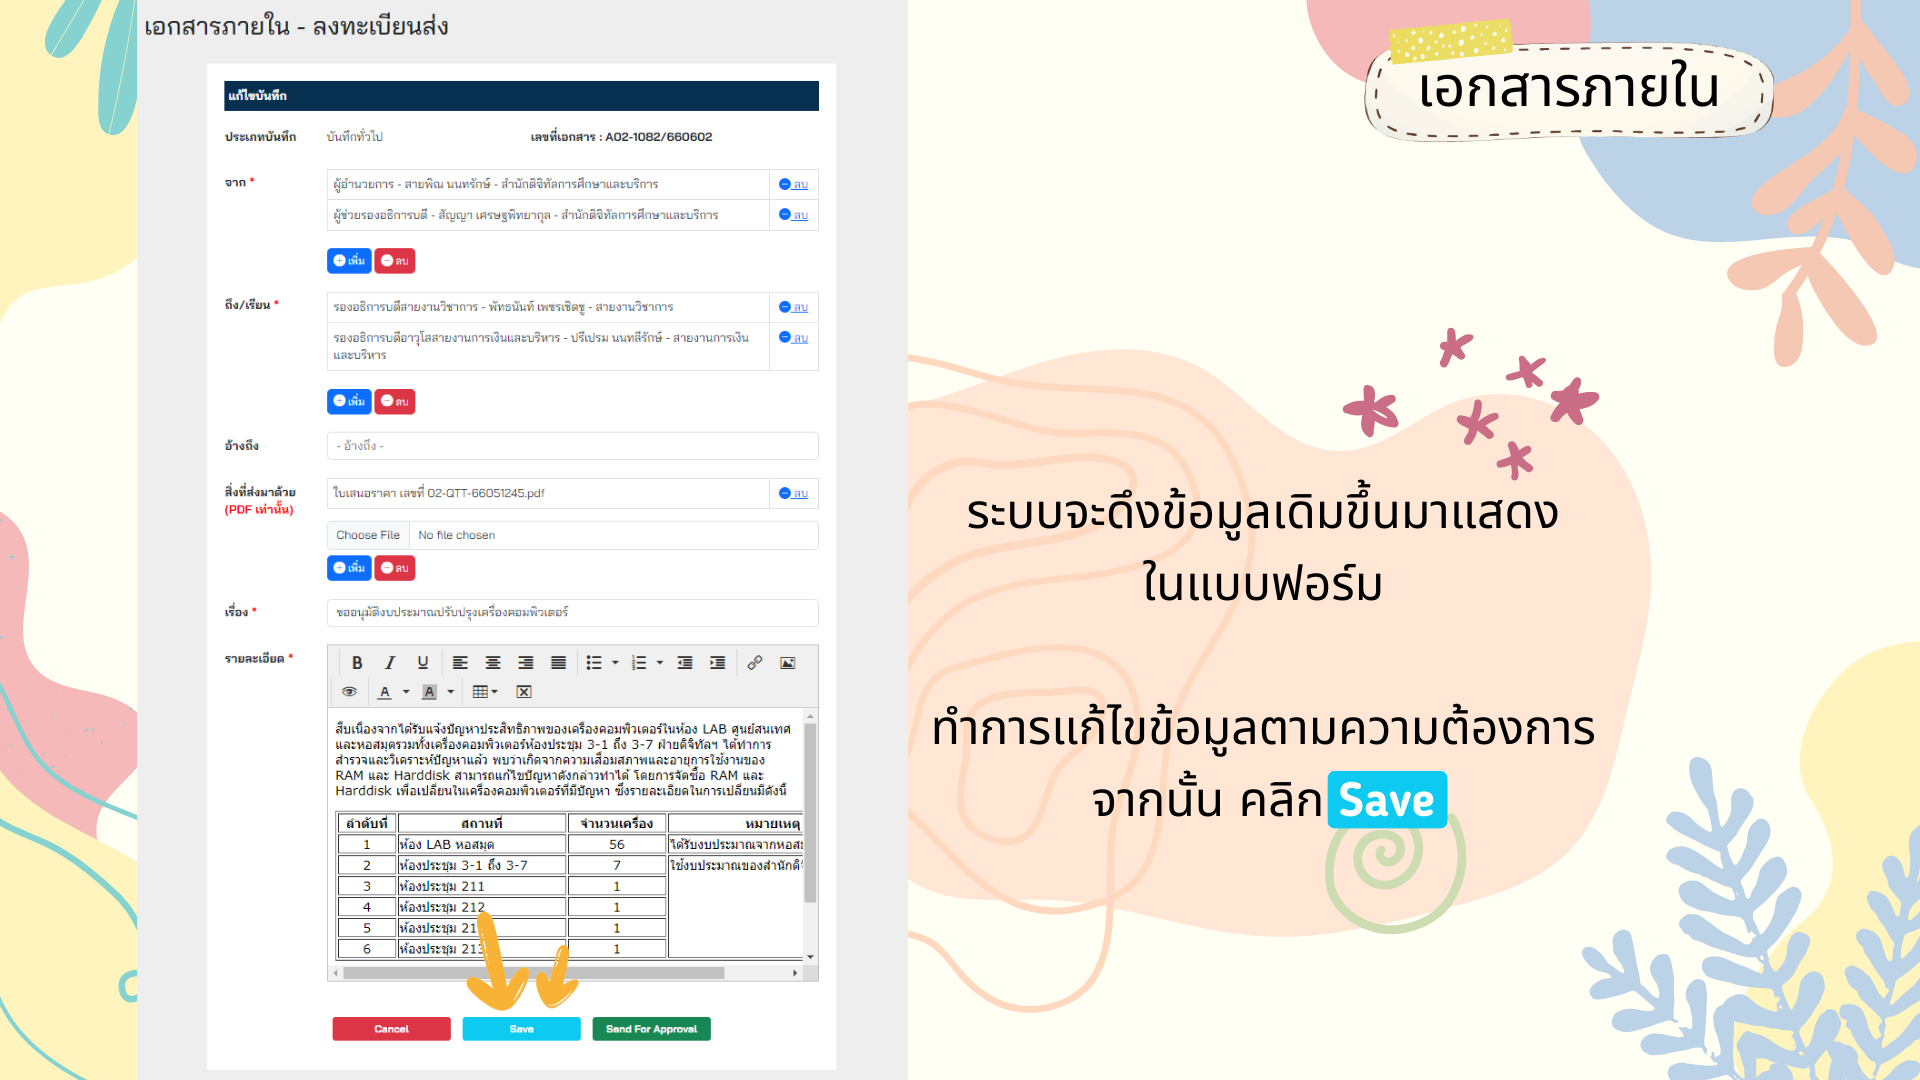Add a recipient with เพิ่ม under ถึง/เรียน
The image size is (1920, 1080).
[349, 402]
